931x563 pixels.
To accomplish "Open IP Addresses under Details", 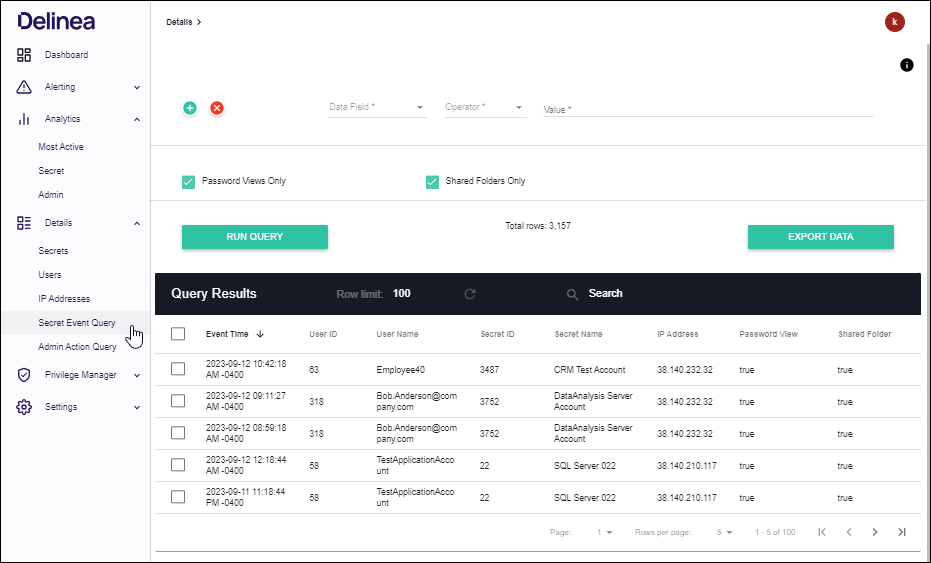I will pyautogui.click(x=64, y=299).
